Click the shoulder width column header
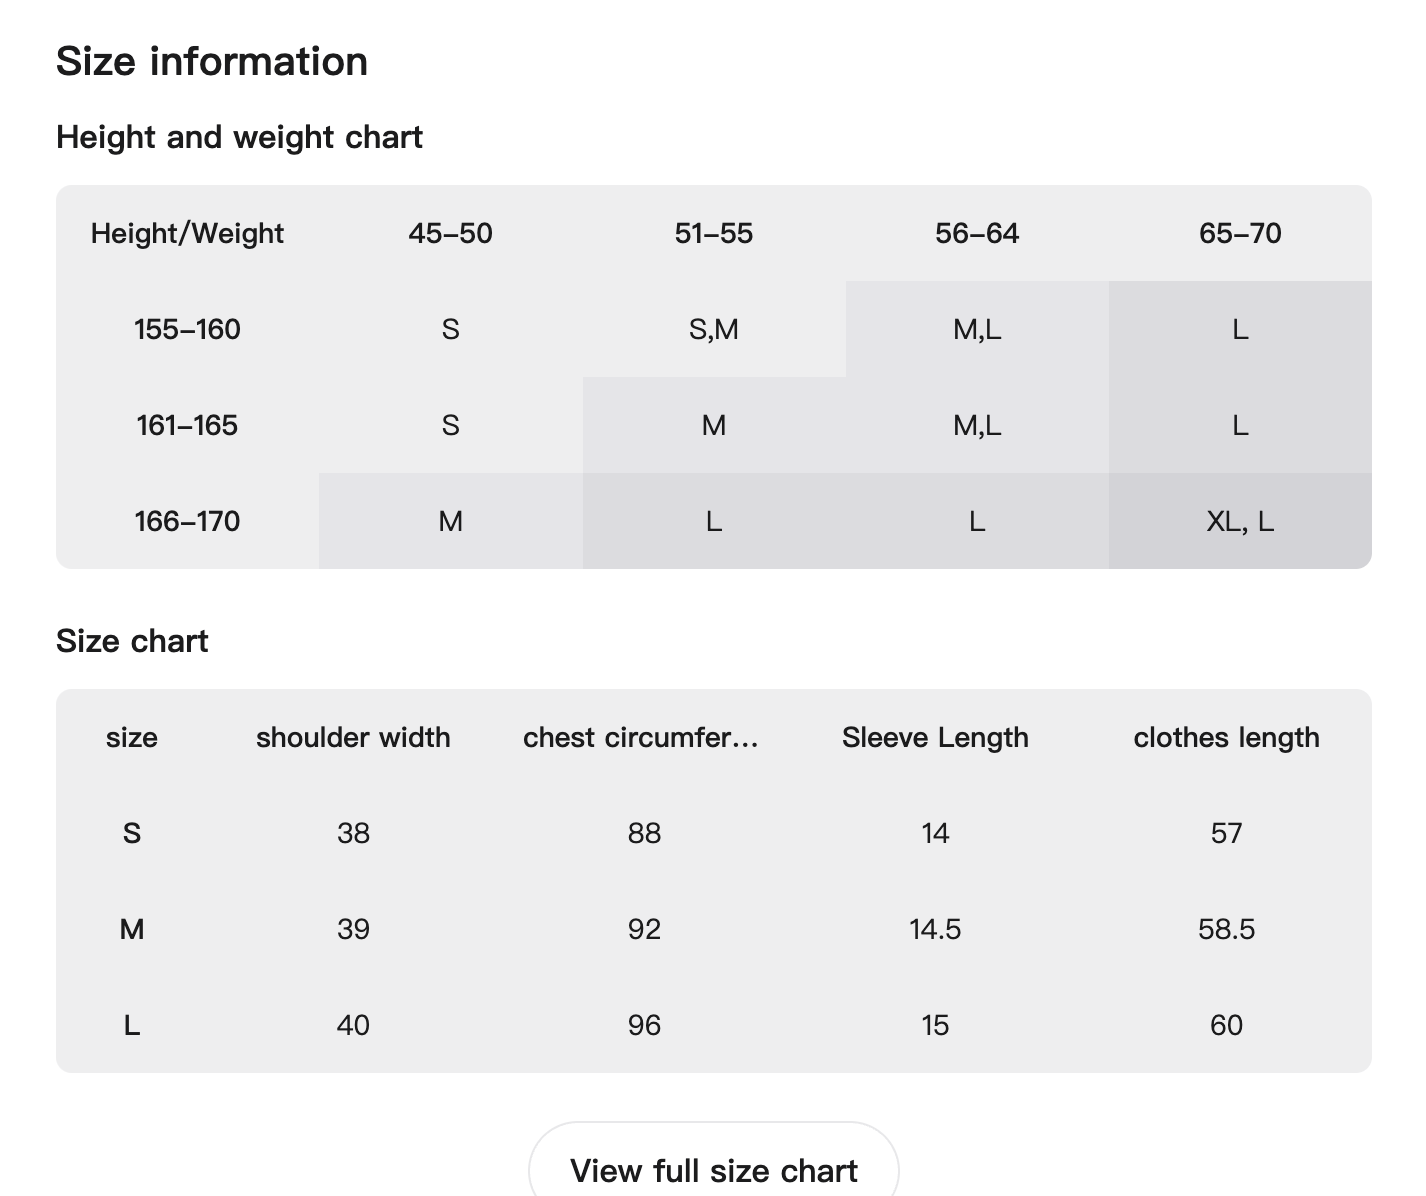Viewport: 1426px width, 1196px height. (x=353, y=737)
